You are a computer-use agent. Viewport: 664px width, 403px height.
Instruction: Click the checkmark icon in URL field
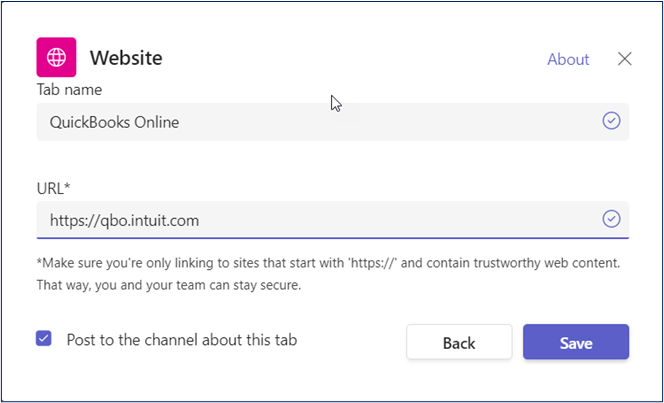pyautogui.click(x=611, y=219)
